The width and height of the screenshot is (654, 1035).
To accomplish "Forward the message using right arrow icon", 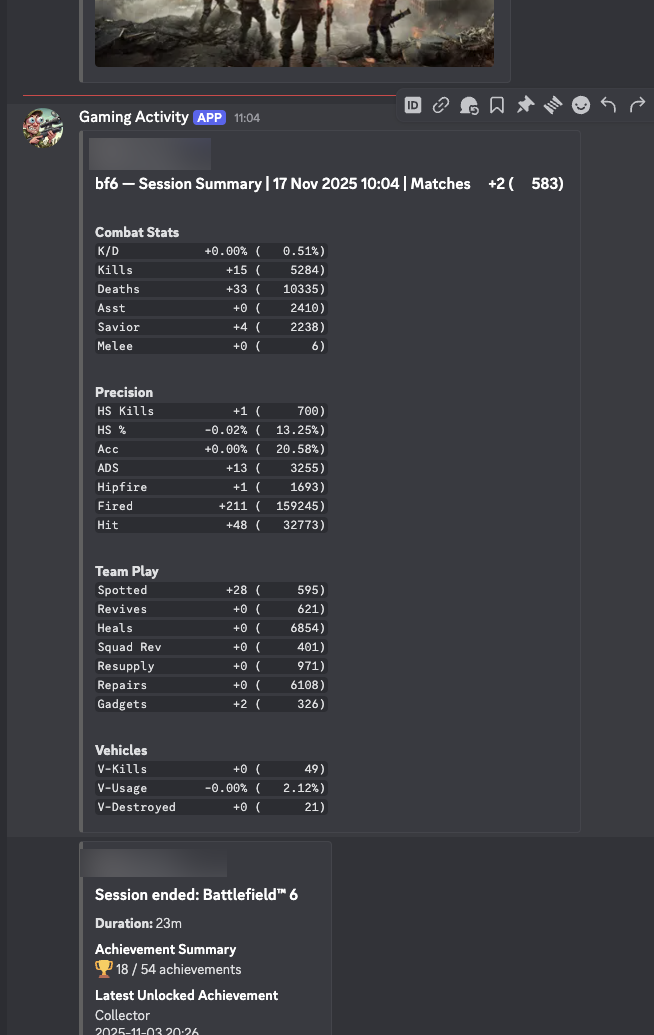I will (x=637, y=105).
